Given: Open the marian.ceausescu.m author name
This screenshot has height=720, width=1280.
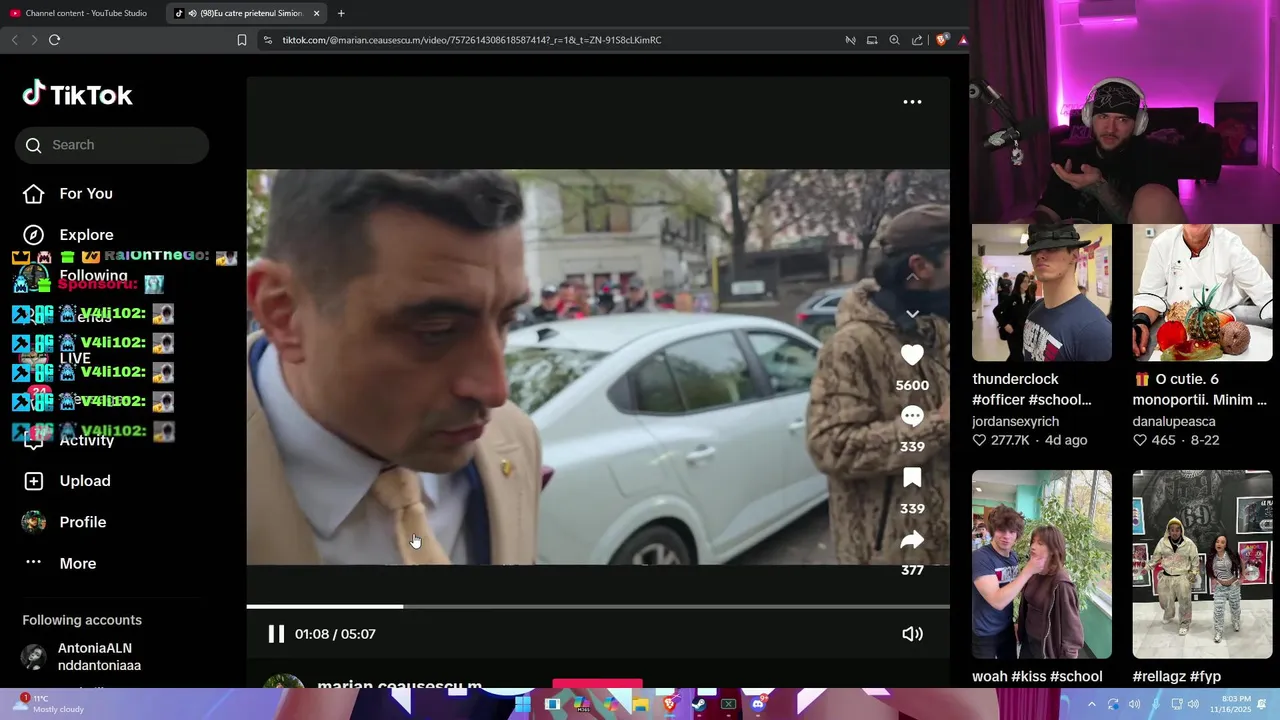Looking at the screenshot, I should point(400,685).
